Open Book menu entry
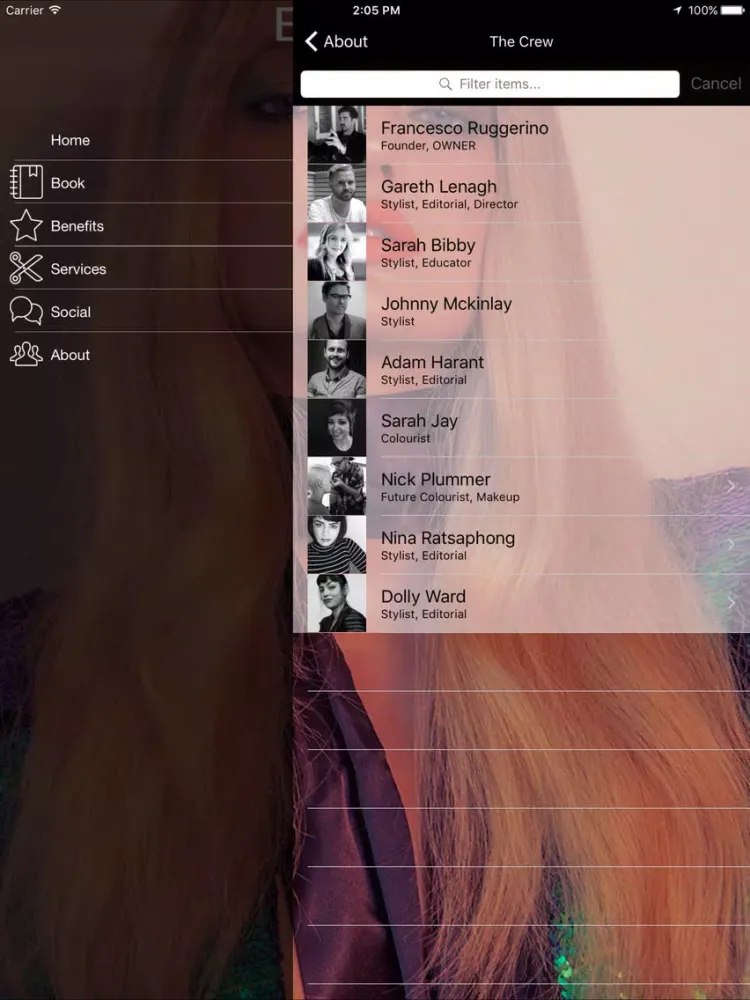 [68, 183]
